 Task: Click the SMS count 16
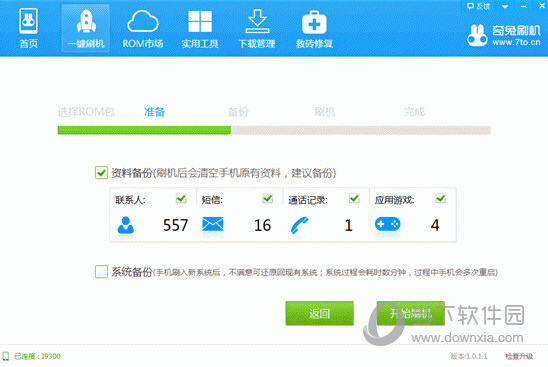262,225
